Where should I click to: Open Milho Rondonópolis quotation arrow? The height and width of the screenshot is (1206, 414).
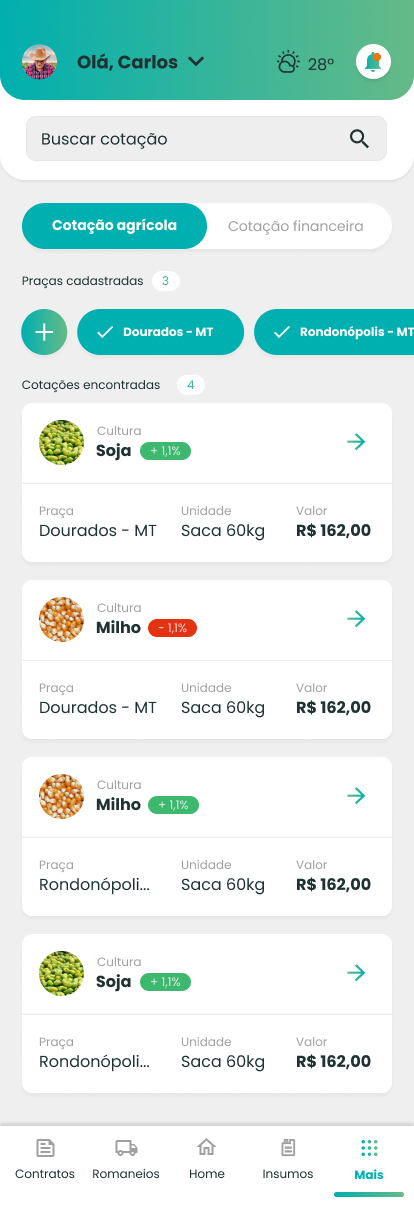click(x=356, y=796)
